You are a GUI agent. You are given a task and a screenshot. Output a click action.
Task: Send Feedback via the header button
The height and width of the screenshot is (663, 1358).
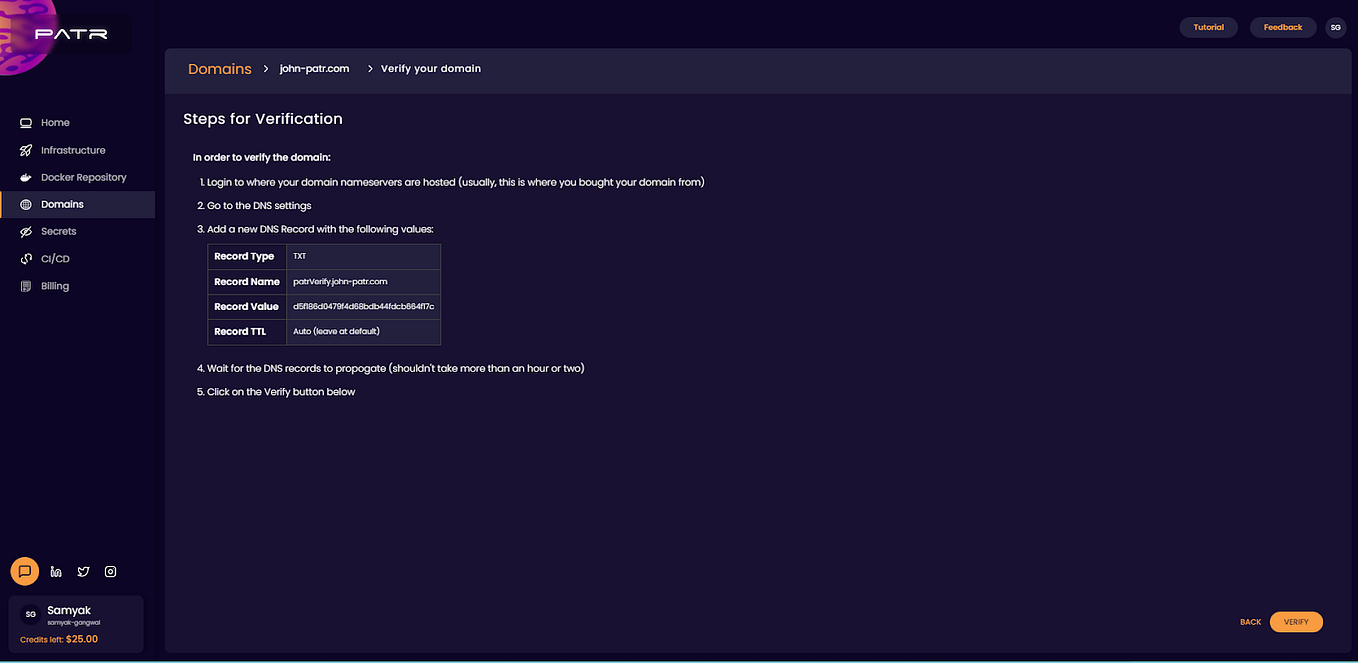[x=1282, y=27]
